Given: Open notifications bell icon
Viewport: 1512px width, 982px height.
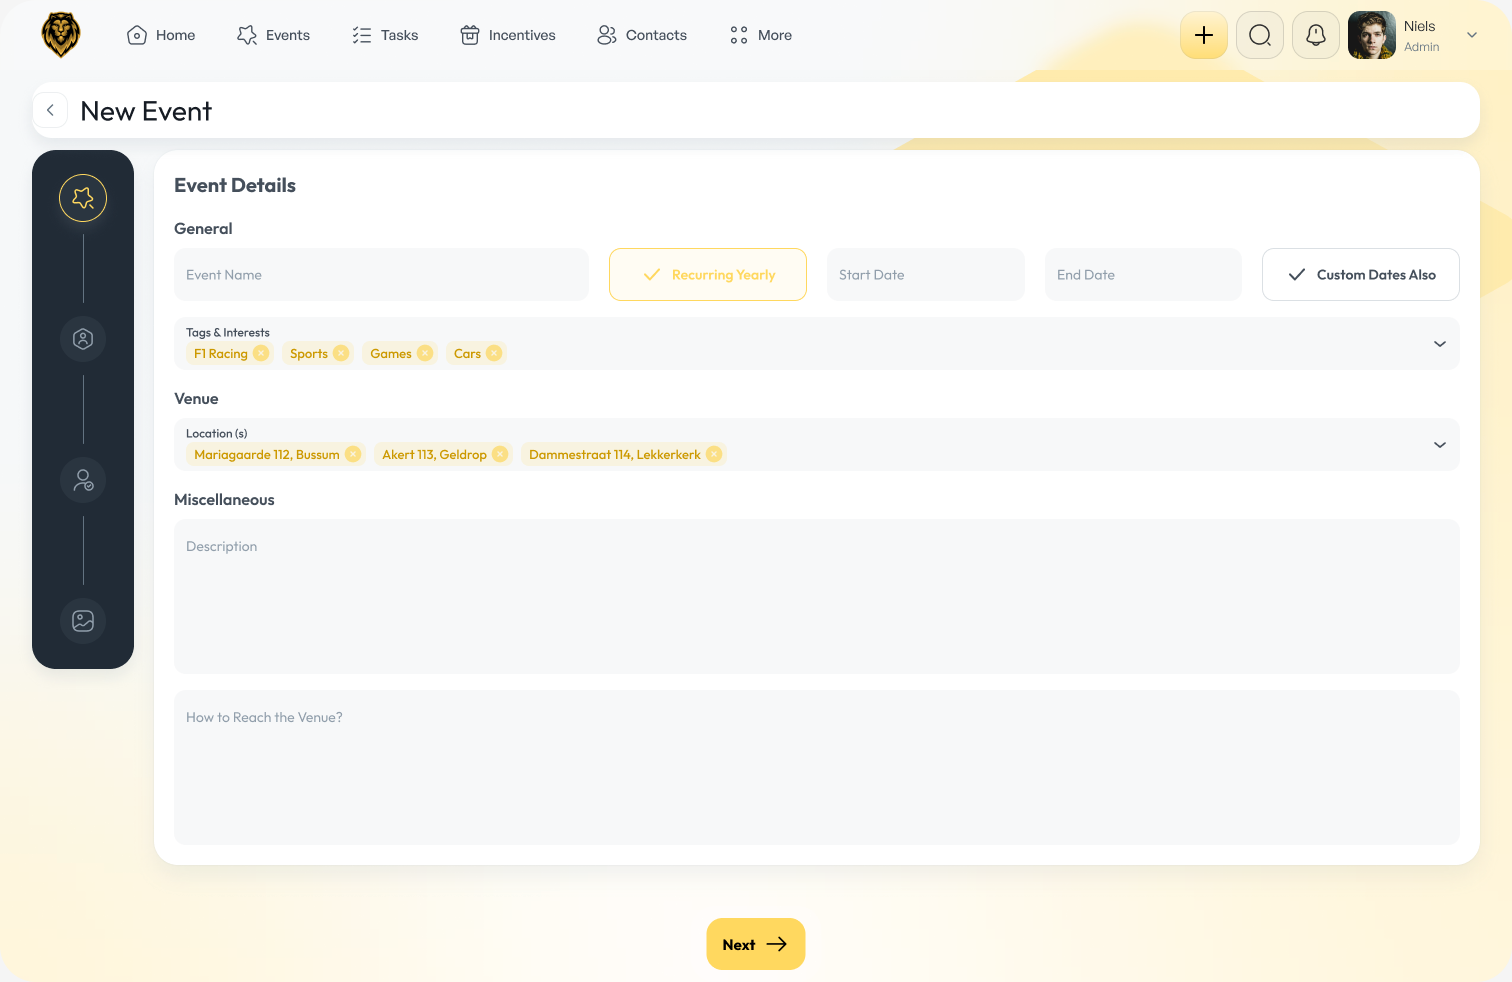Looking at the screenshot, I should [1316, 35].
